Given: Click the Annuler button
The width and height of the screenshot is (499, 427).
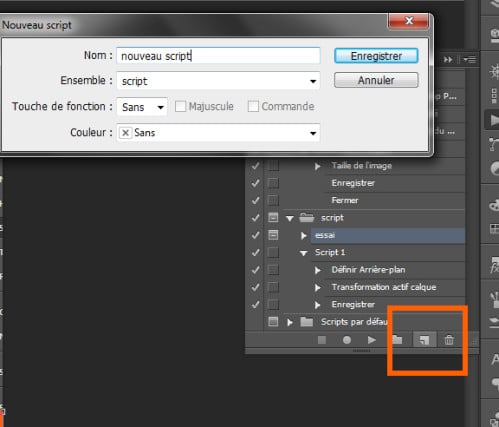Looking at the screenshot, I should (x=376, y=80).
